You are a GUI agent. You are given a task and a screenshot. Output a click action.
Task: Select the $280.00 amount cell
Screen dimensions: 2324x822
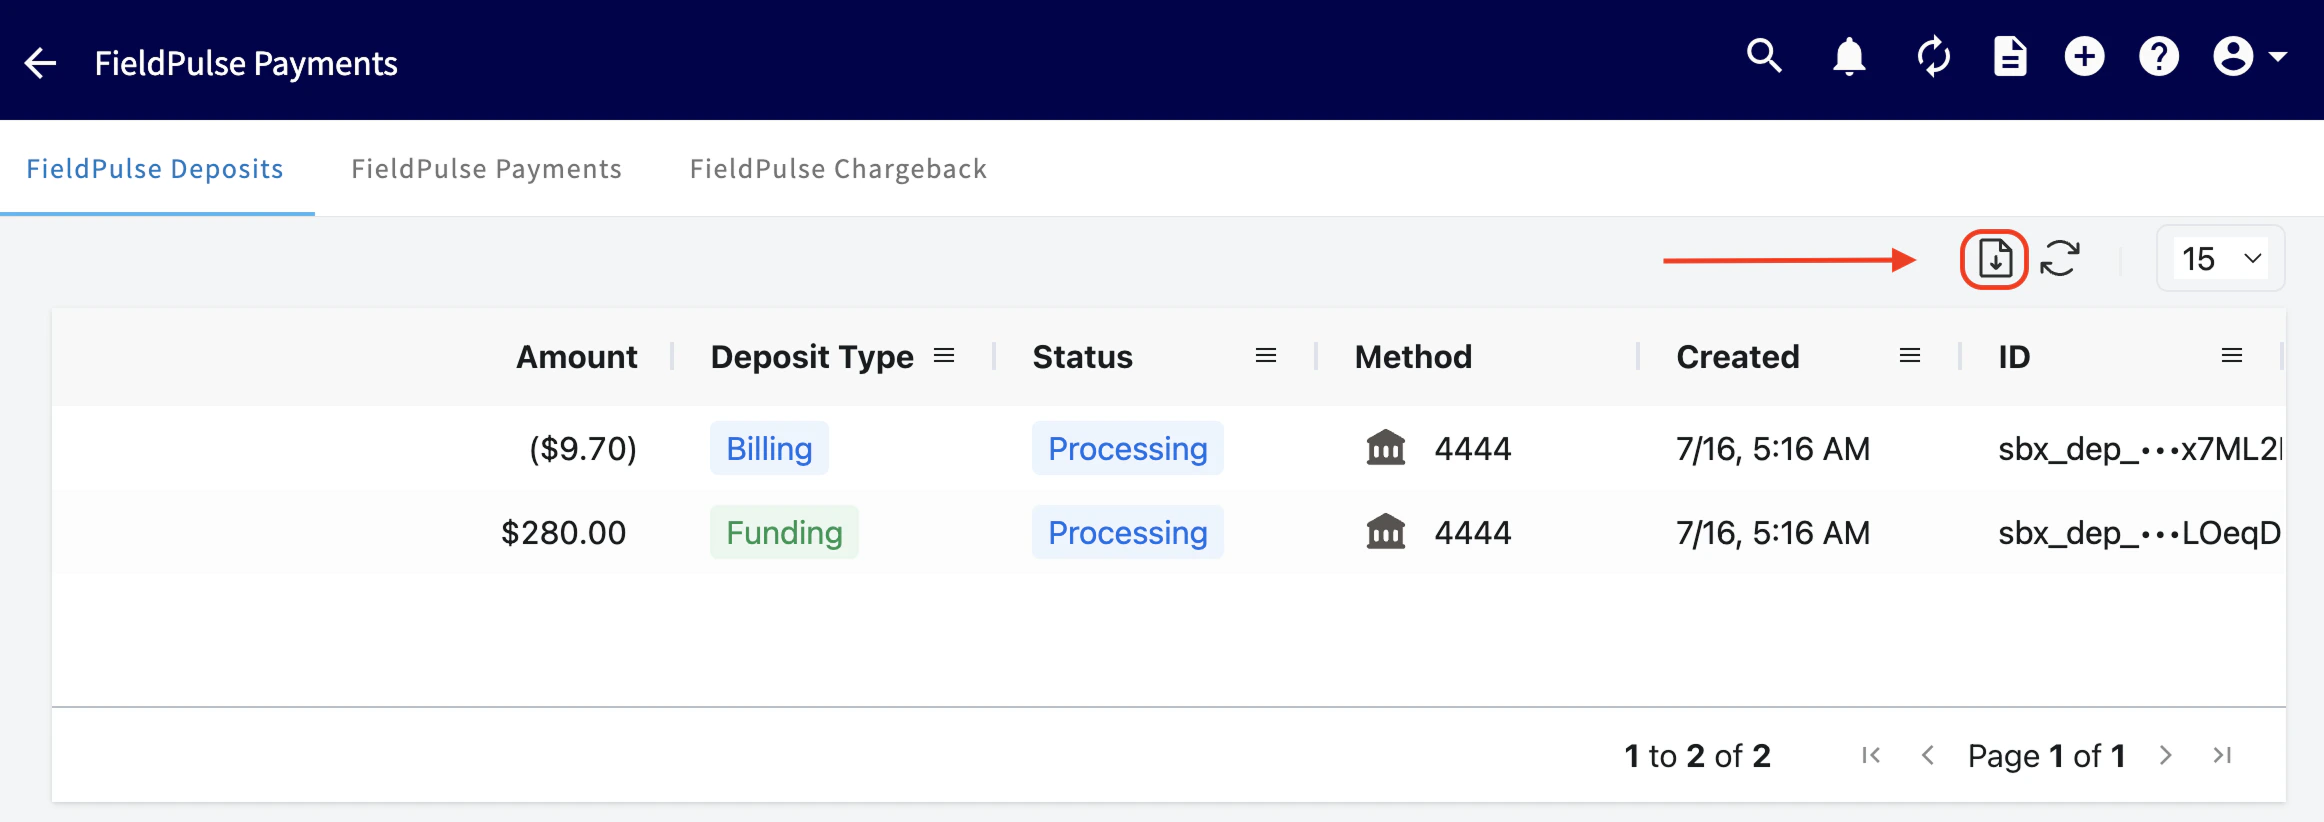[x=563, y=533]
